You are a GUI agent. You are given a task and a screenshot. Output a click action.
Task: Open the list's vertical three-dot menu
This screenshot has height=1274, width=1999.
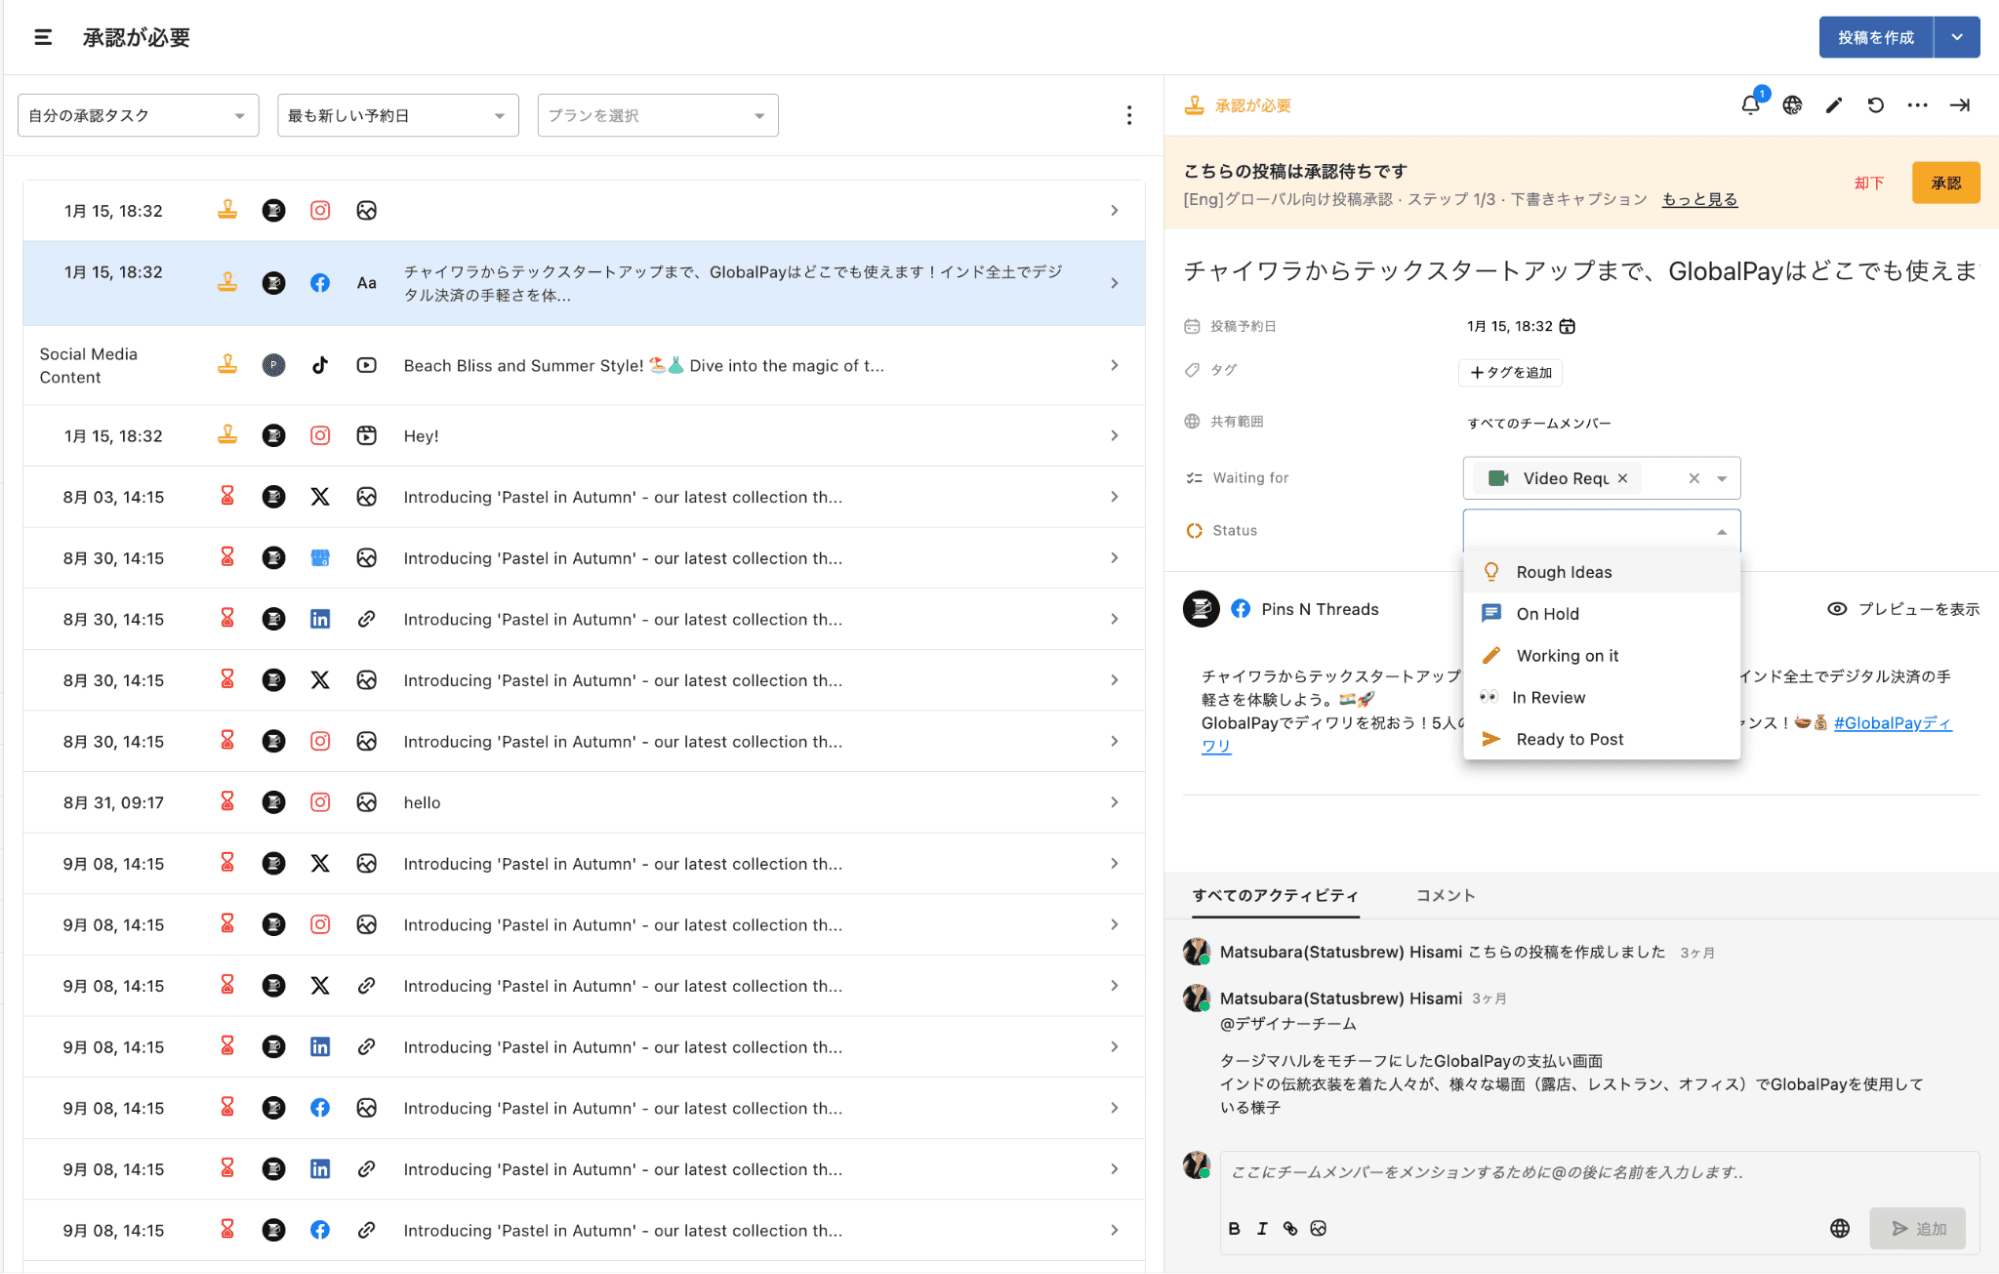1129,115
